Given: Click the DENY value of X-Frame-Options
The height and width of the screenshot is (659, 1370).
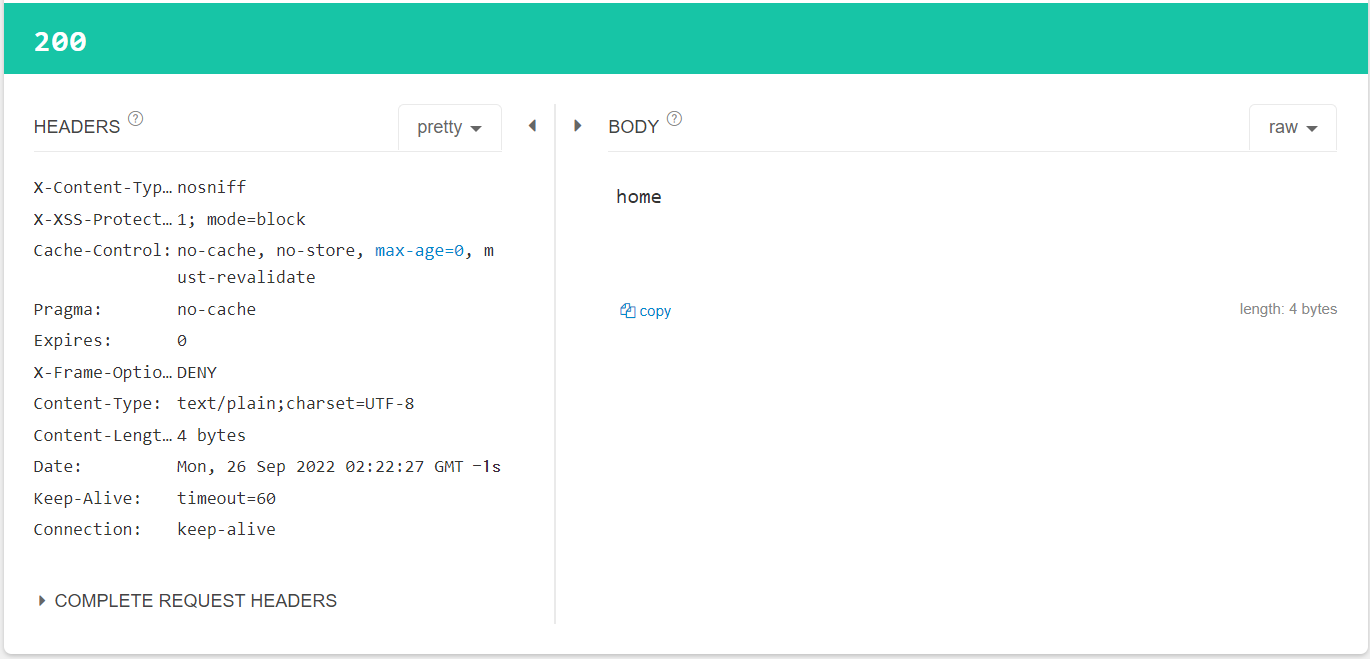Looking at the screenshot, I should [x=197, y=373].
